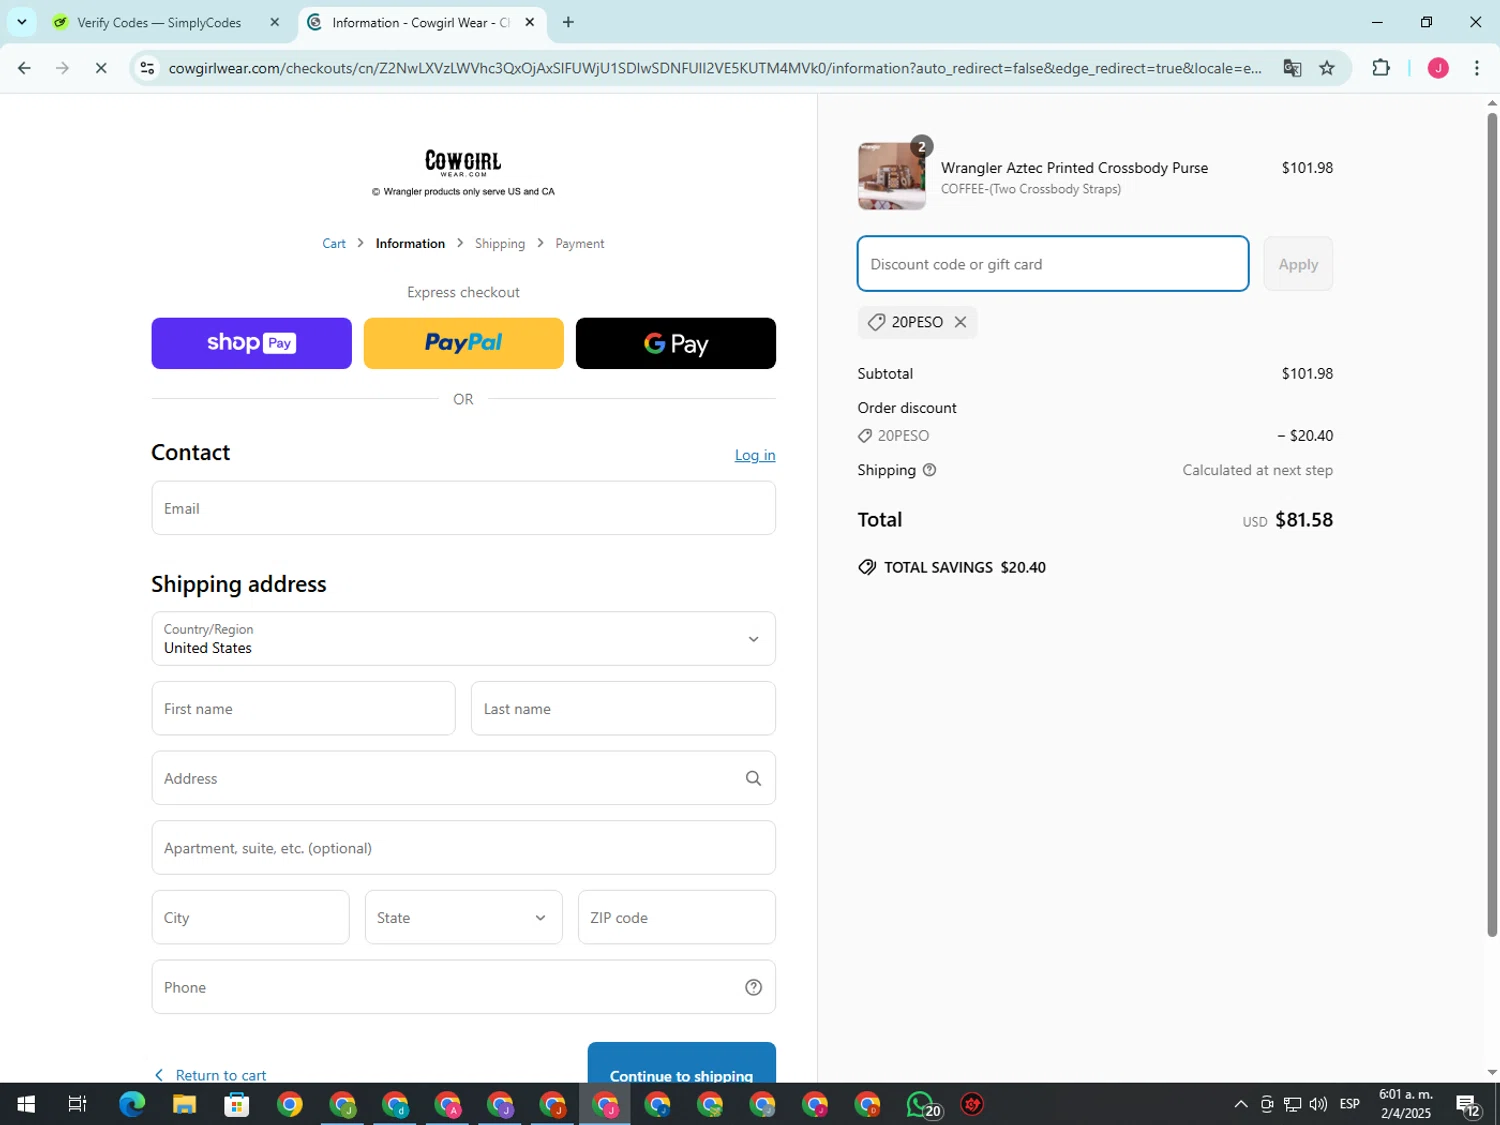Open the Chrome profile avatar J
The image size is (1500, 1125).
[1438, 68]
